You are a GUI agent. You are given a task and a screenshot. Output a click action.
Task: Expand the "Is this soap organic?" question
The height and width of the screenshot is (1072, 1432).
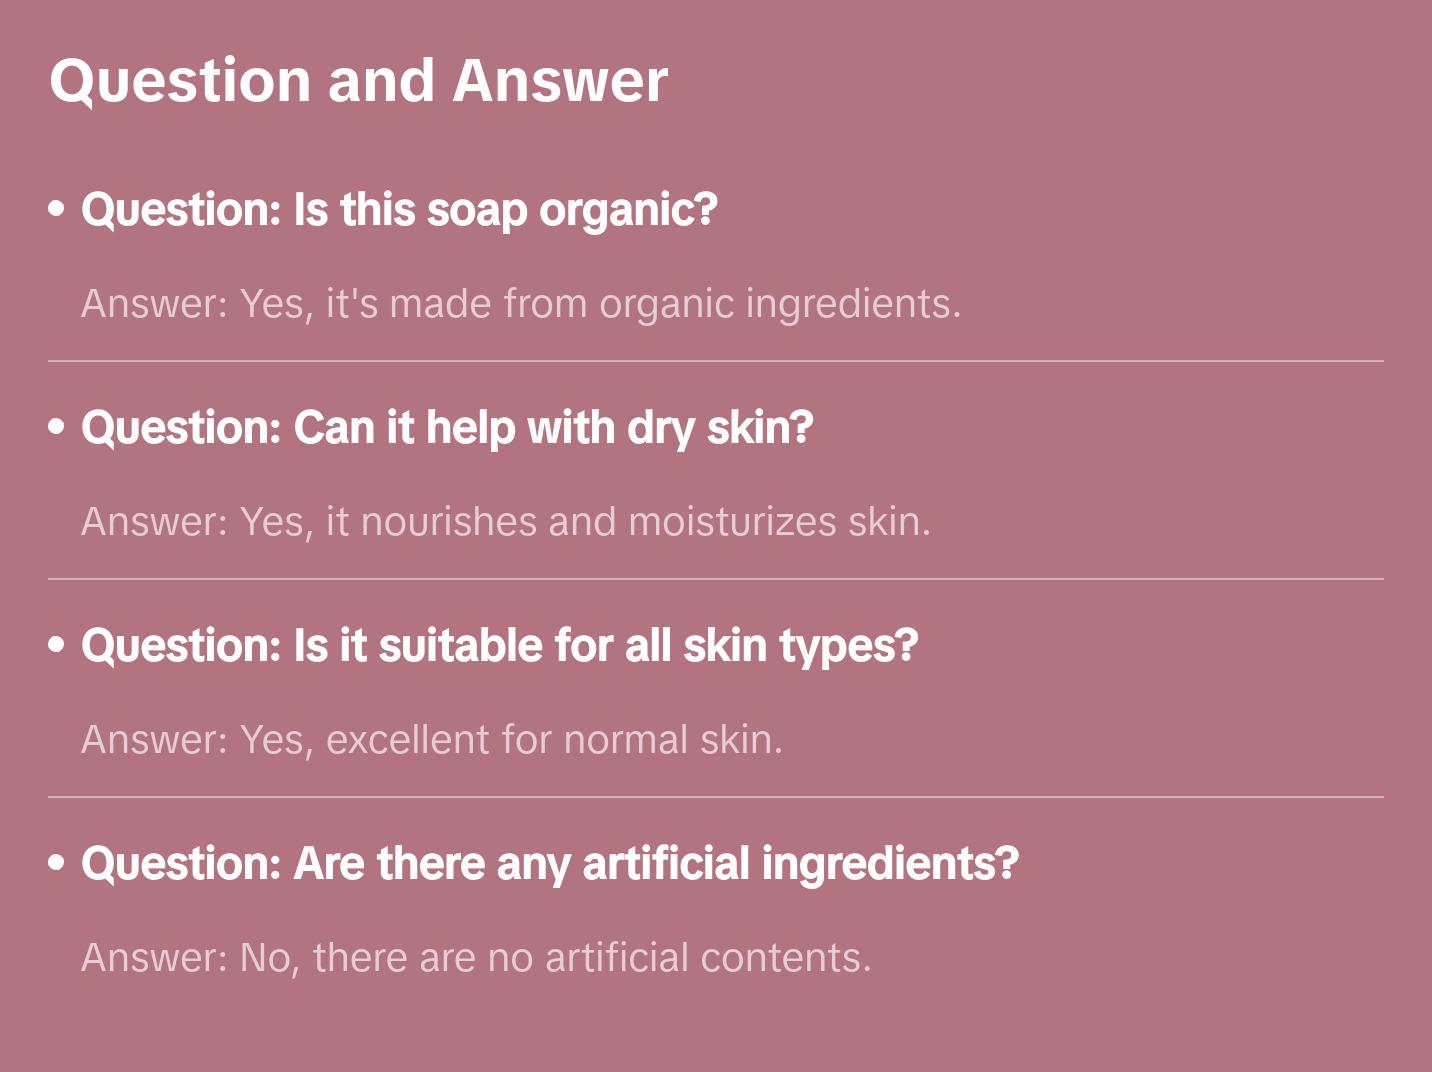pyautogui.click(x=400, y=210)
